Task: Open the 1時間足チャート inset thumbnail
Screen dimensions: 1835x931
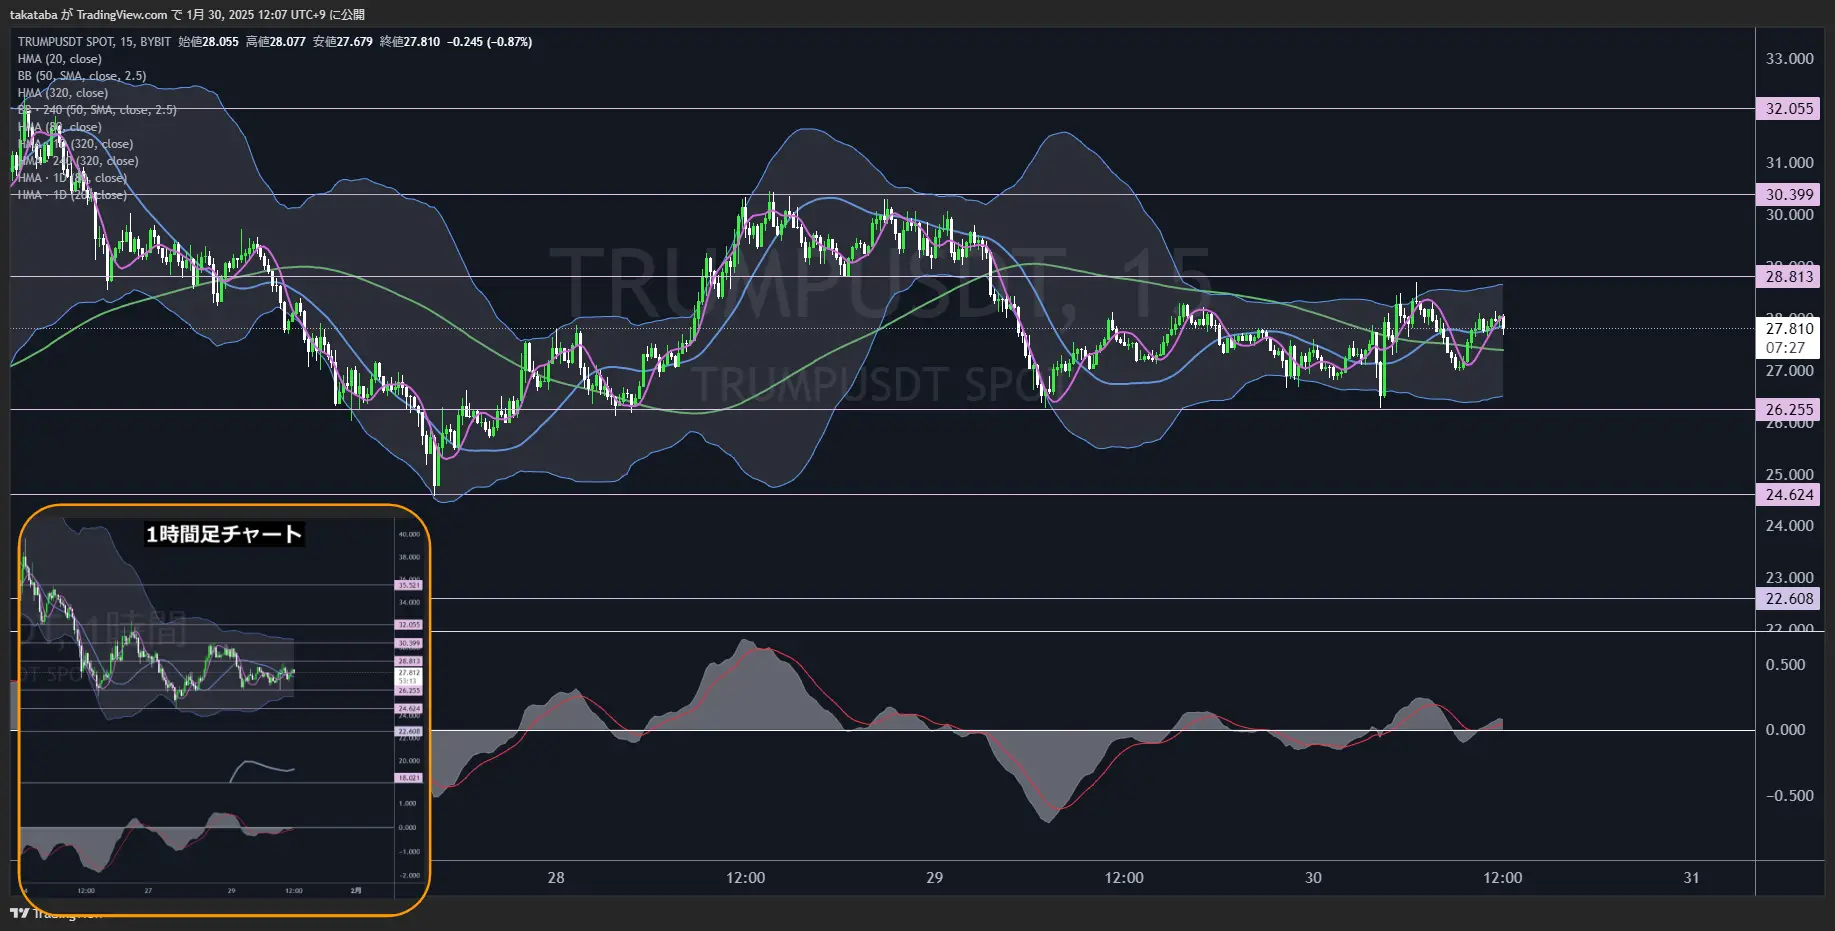Action: (x=224, y=710)
